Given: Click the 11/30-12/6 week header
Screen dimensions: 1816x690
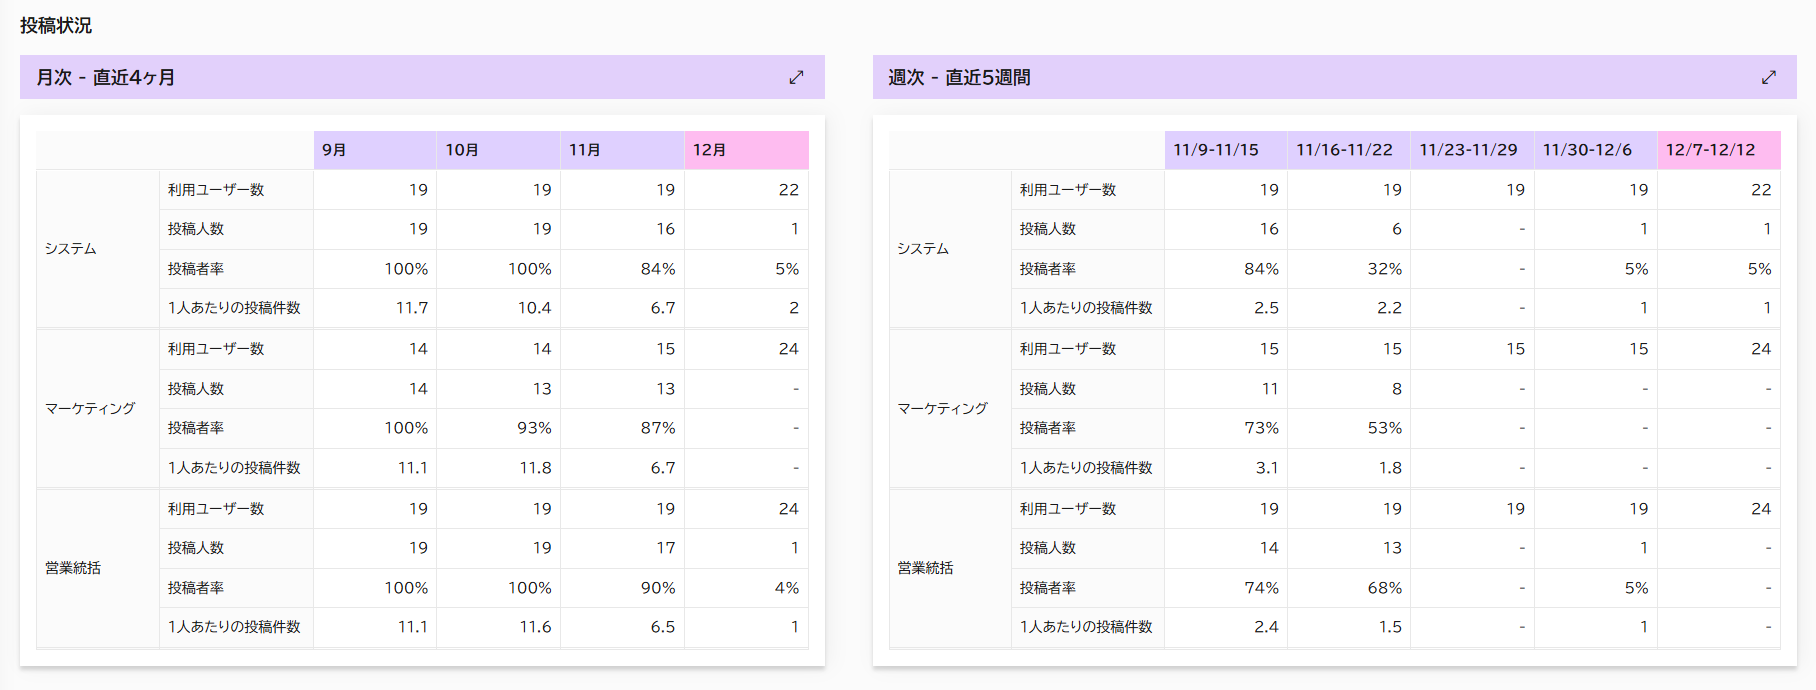Looking at the screenshot, I should point(1595,150).
